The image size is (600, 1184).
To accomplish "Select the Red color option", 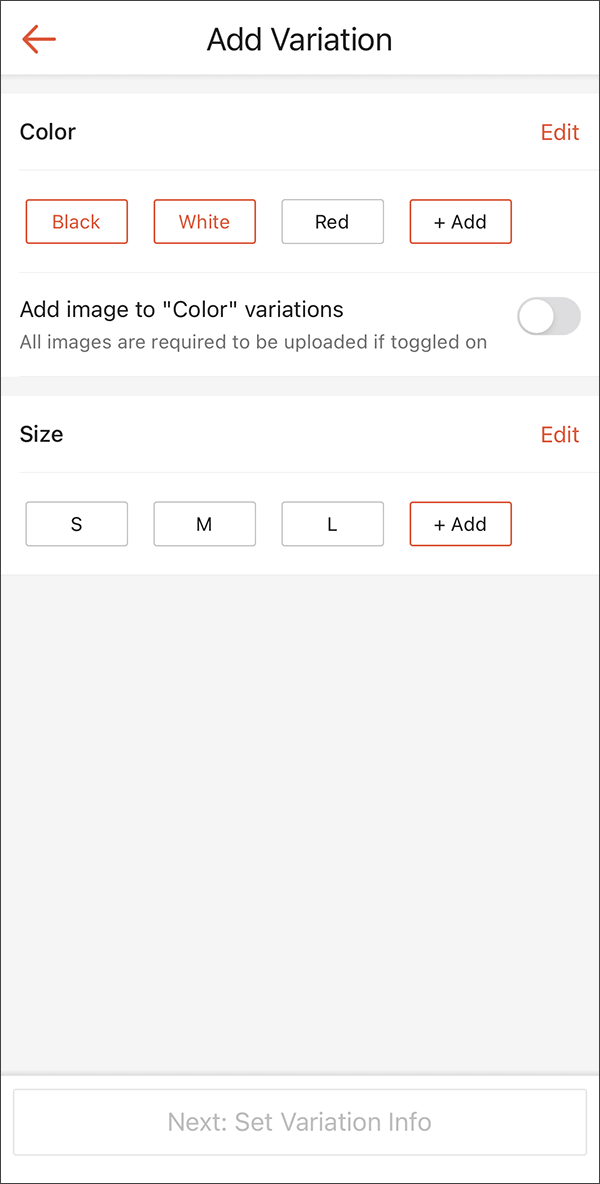I will coord(332,221).
